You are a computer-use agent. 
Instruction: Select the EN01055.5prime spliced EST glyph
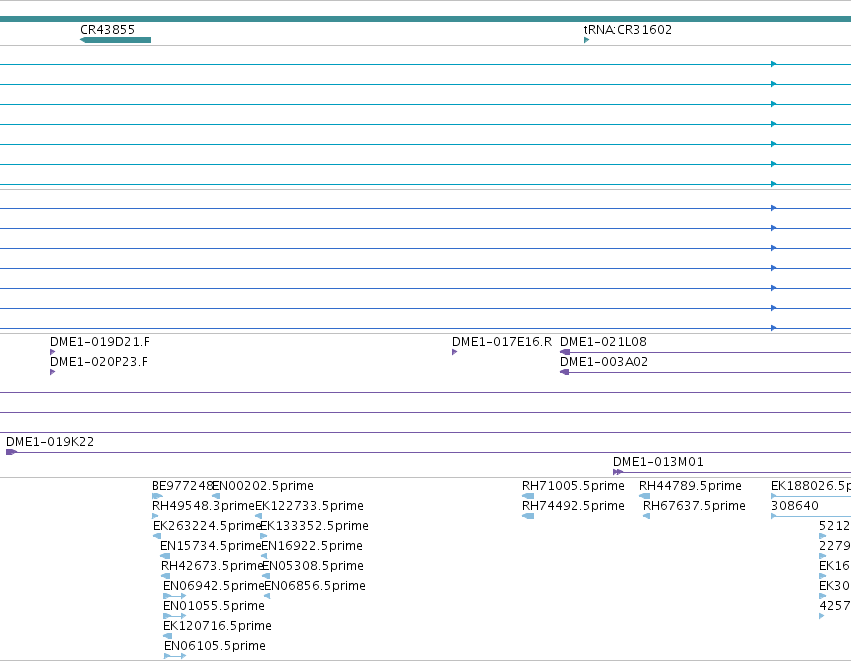click(x=174, y=616)
